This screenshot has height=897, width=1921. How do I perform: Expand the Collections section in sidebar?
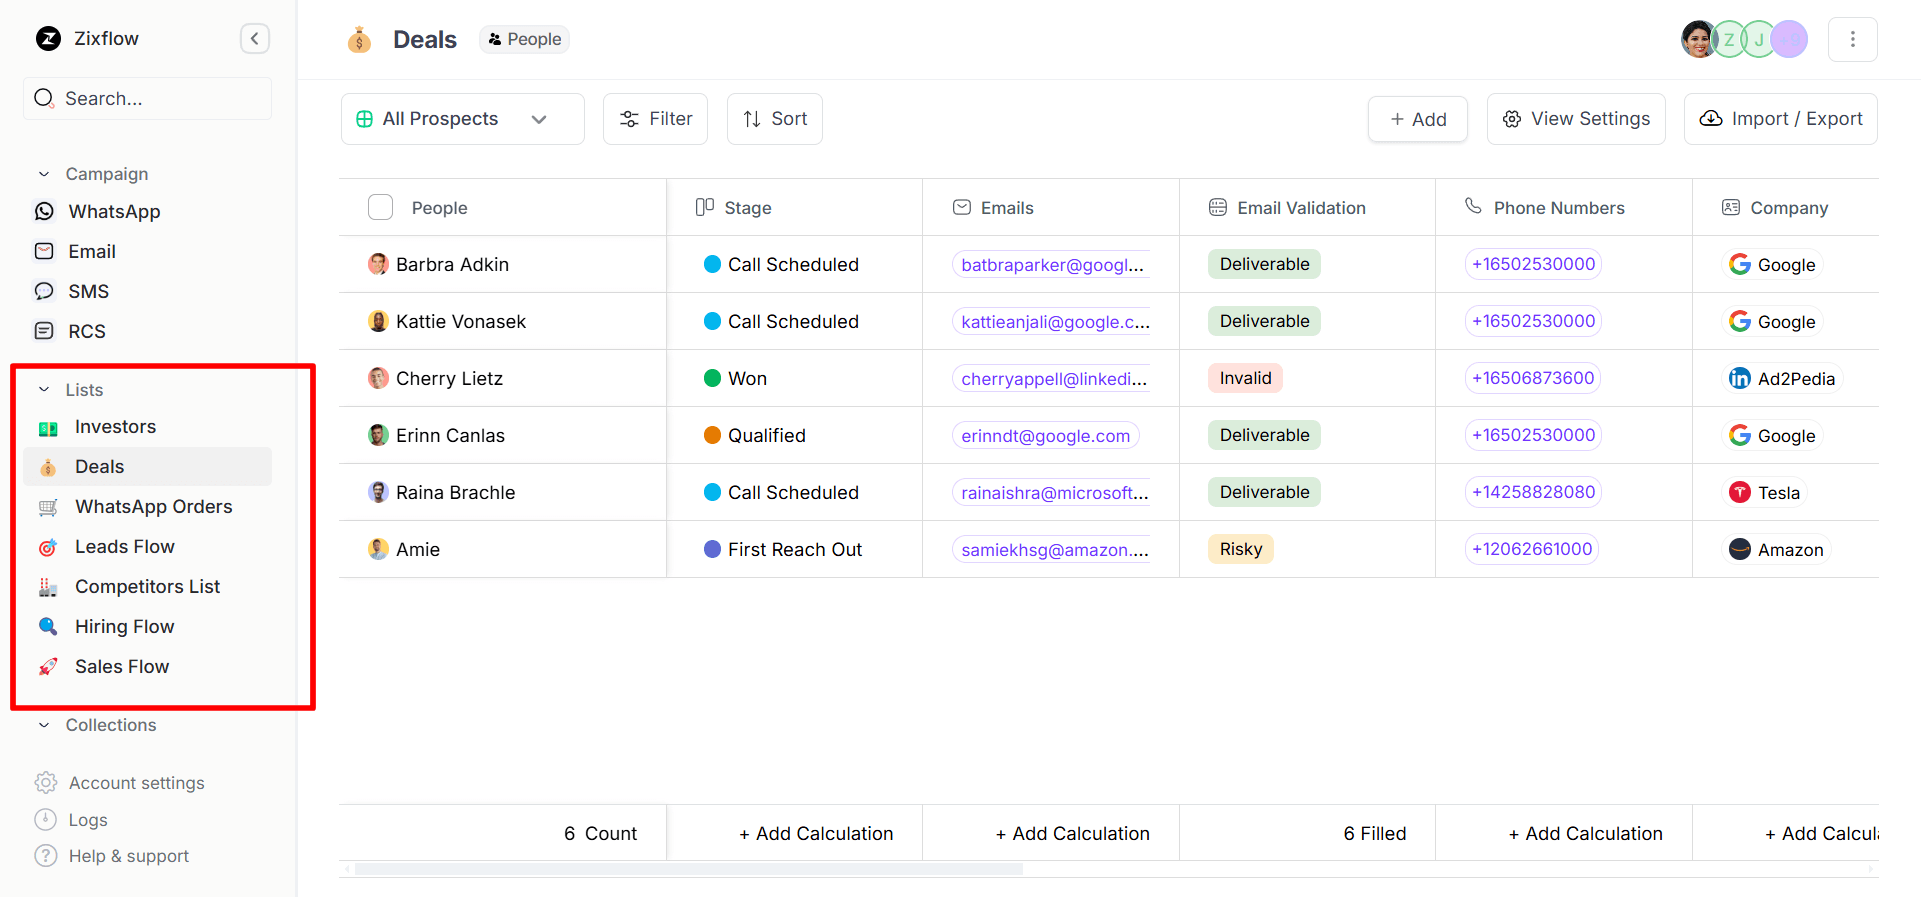[x=44, y=725]
